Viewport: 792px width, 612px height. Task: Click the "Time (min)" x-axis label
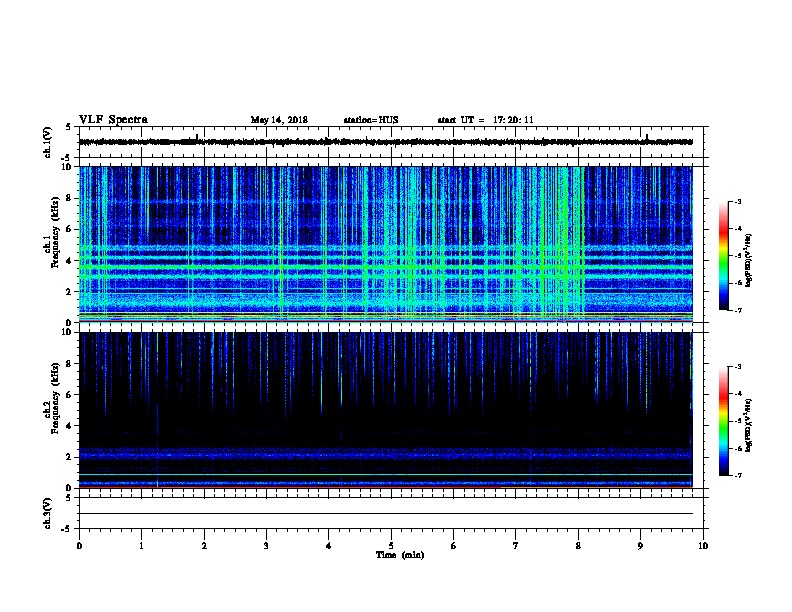400,555
